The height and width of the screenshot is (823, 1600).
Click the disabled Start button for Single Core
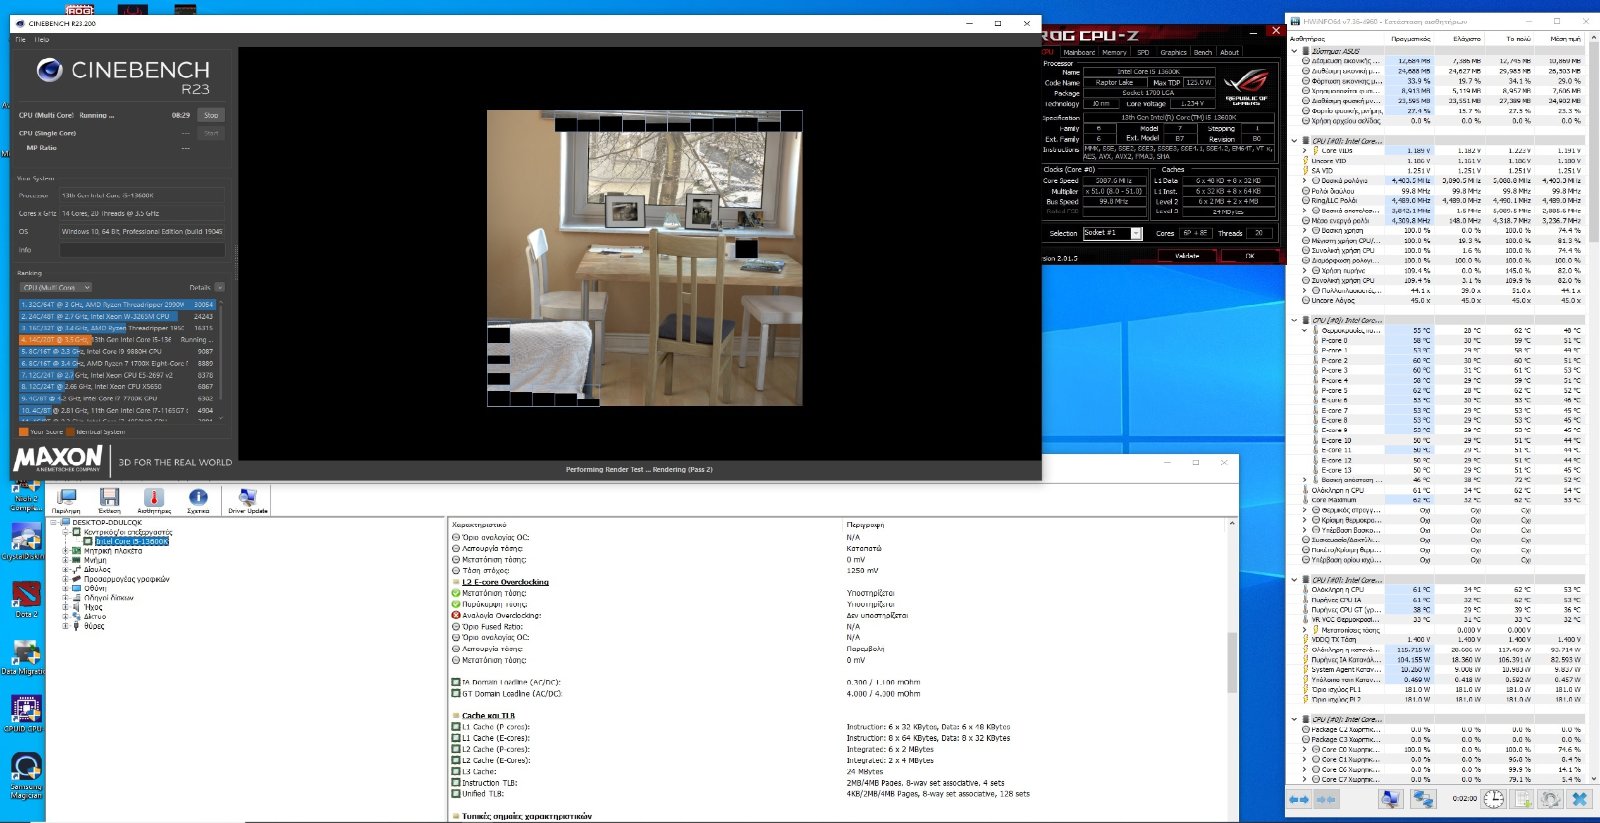coord(211,133)
